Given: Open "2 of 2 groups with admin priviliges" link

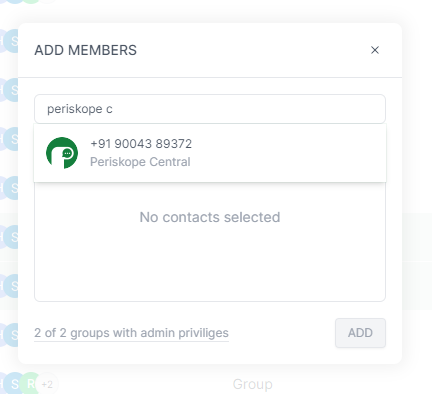Looking at the screenshot, I should (x=131, y=333).
